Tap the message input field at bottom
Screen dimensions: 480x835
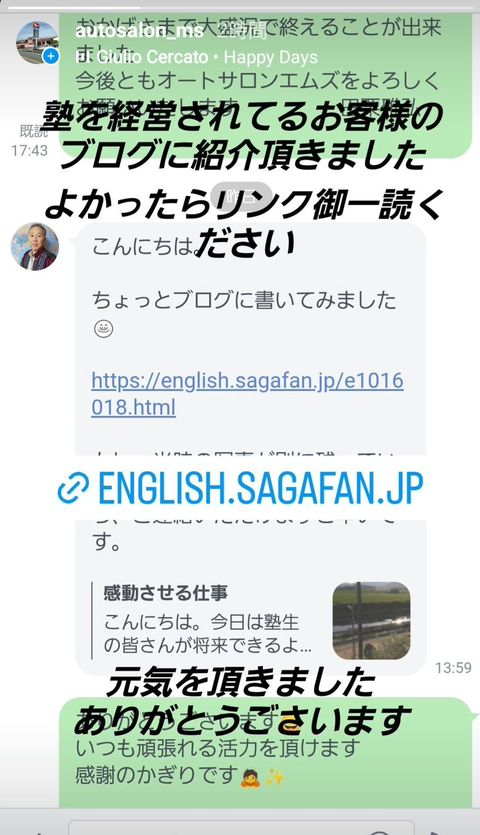click(241, 828)
